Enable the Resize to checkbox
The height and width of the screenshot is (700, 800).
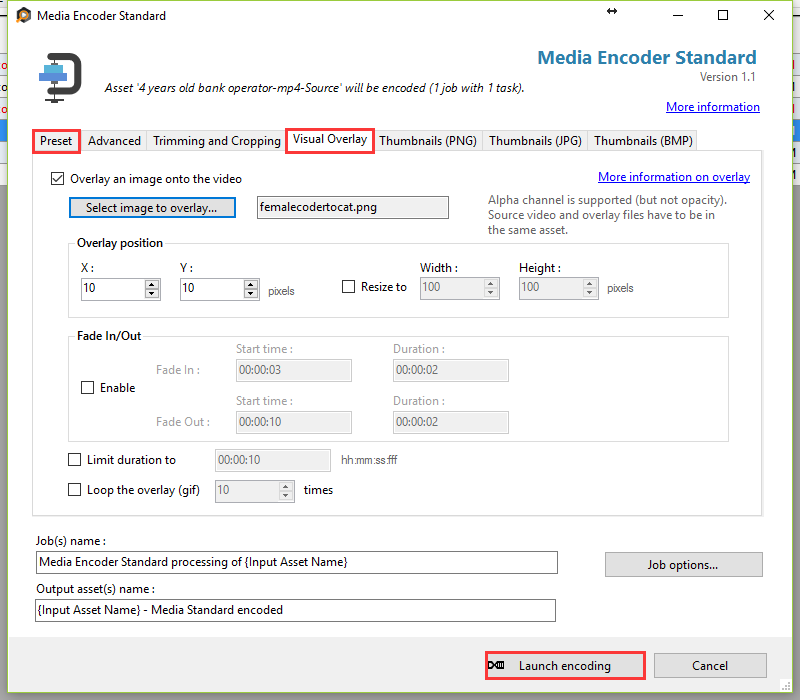click(349, 287)
